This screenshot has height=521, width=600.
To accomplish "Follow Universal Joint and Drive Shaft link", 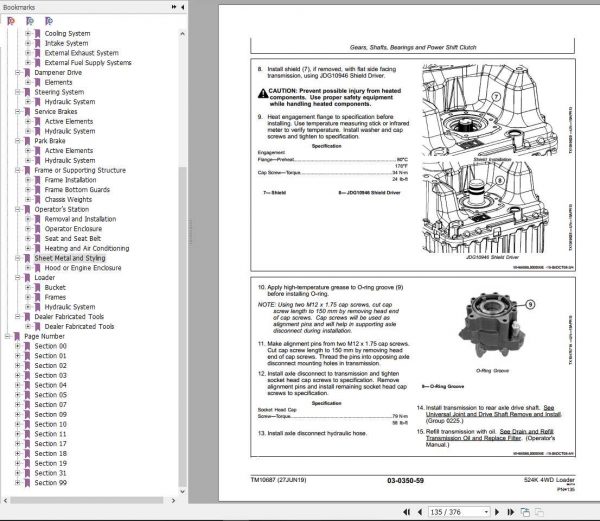I will point(493,414).
